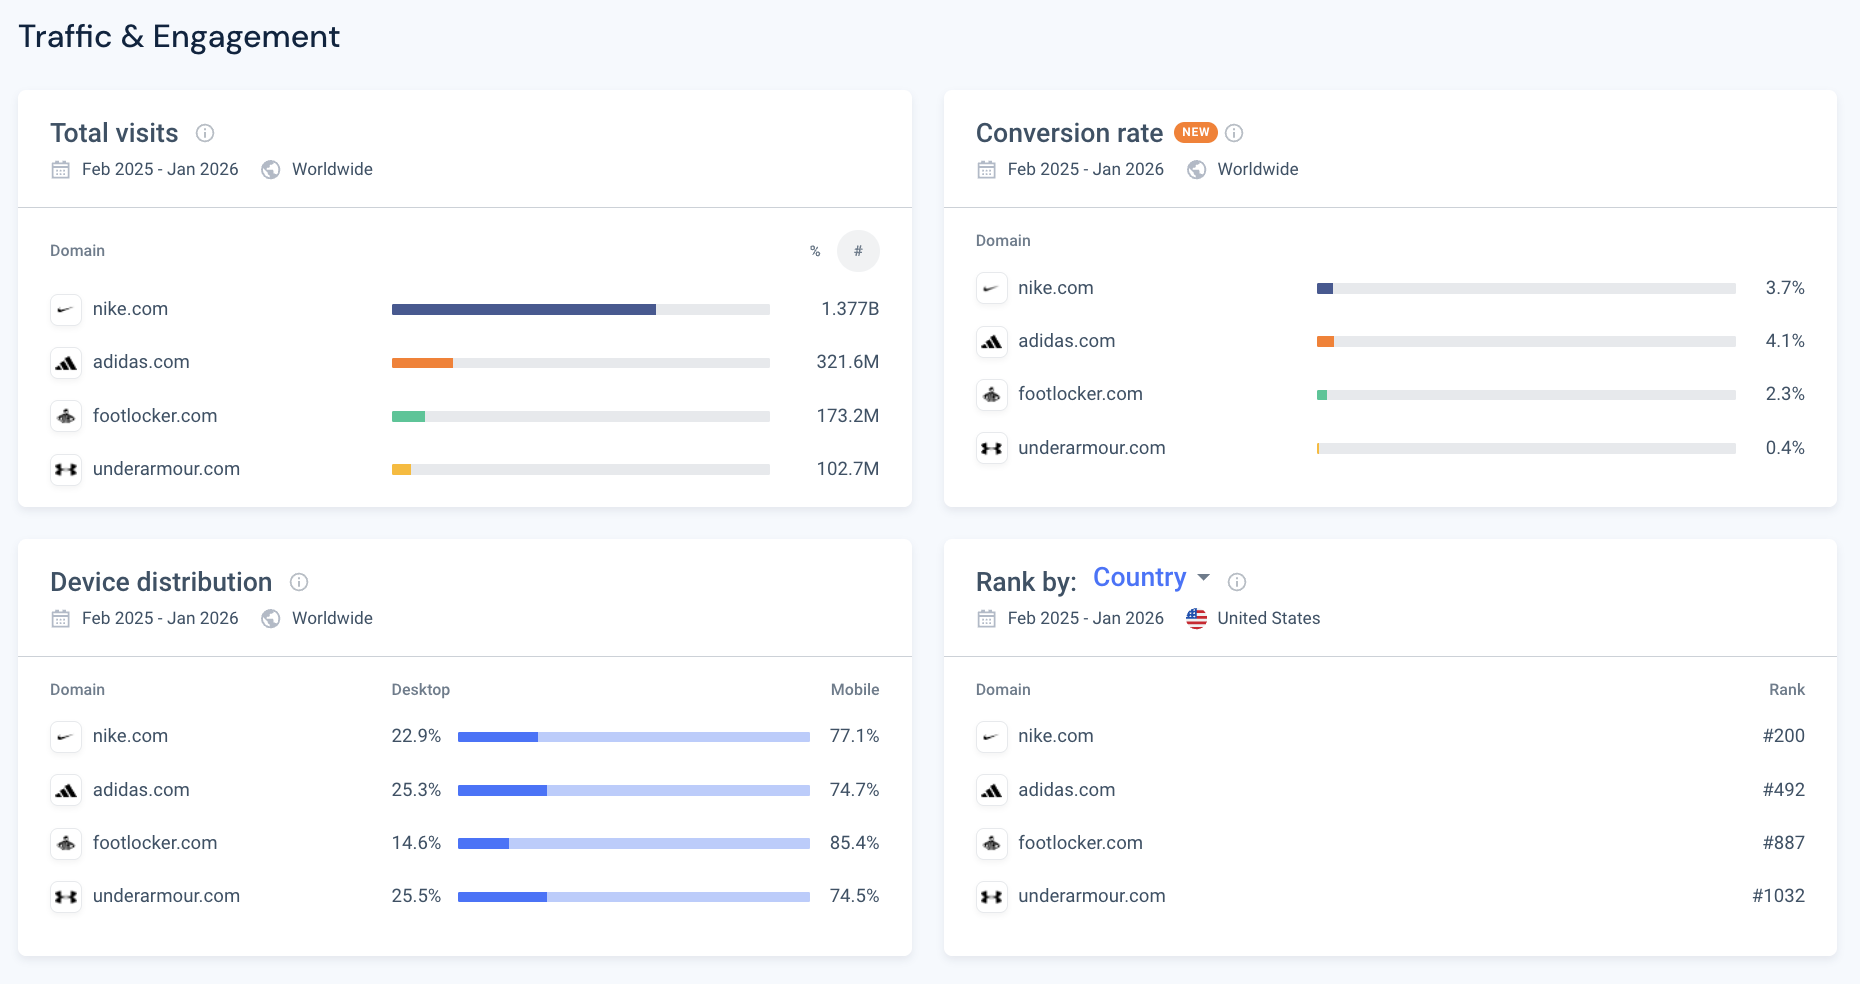
Task: Click underarmour.com logo in Total visits
Action: tap(66, 469)
